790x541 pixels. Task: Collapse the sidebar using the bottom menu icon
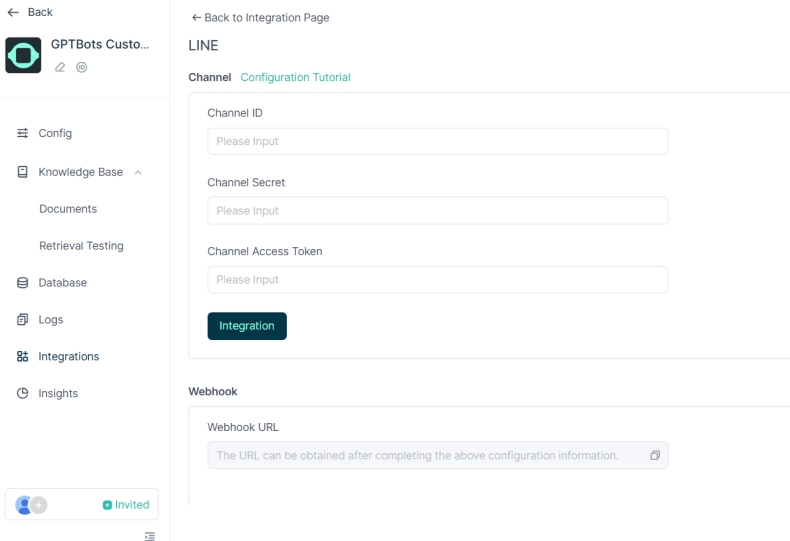click(x=150, y=536)
